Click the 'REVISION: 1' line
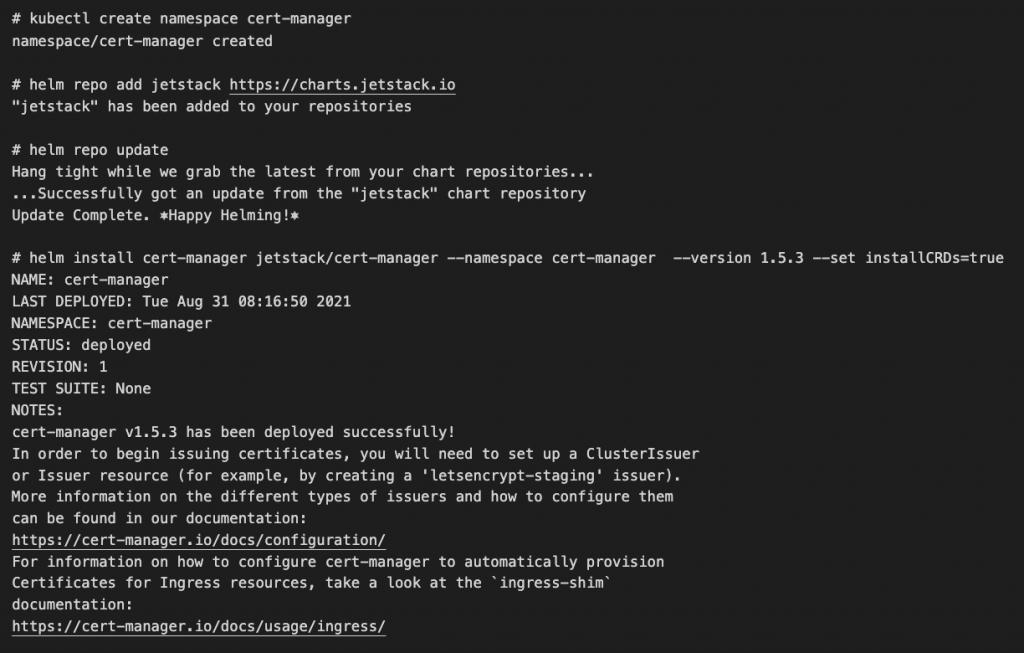The width and height of the screenshot is (1024, 653). click(59, 367)
